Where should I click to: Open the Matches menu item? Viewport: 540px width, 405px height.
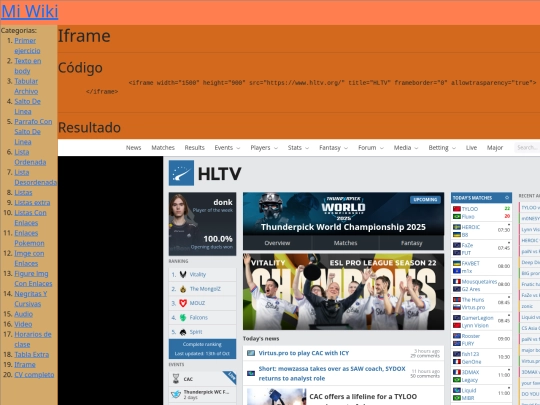pyautogui.click(x=163, y=148)
